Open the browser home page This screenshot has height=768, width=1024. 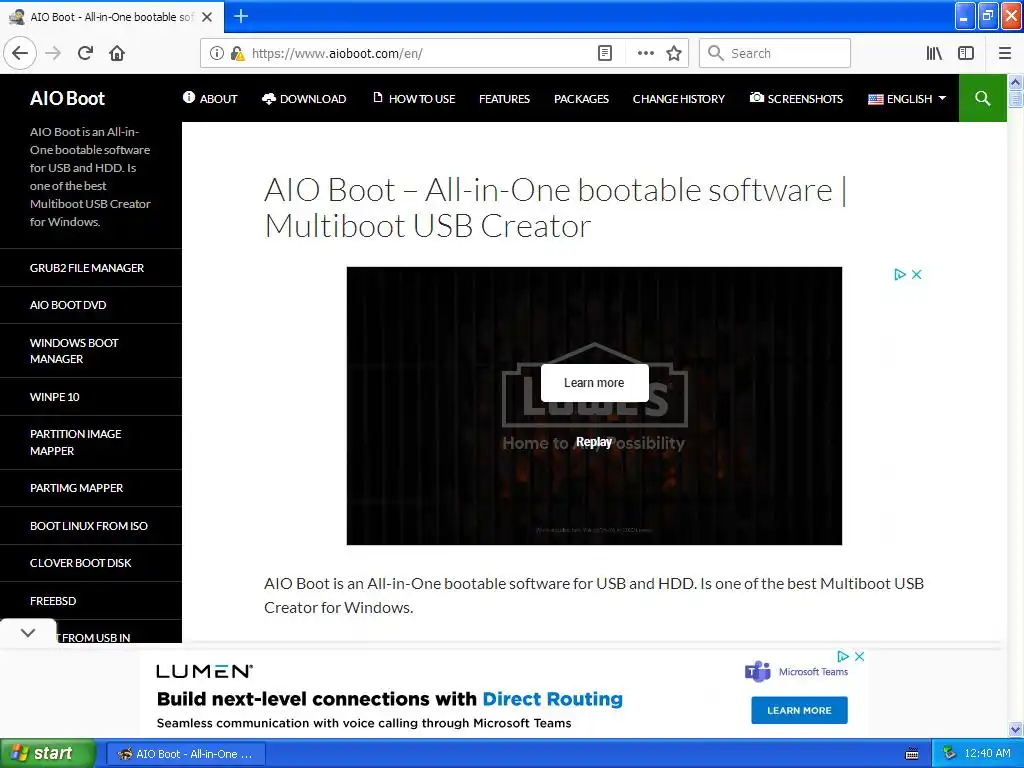pos(117,53)
